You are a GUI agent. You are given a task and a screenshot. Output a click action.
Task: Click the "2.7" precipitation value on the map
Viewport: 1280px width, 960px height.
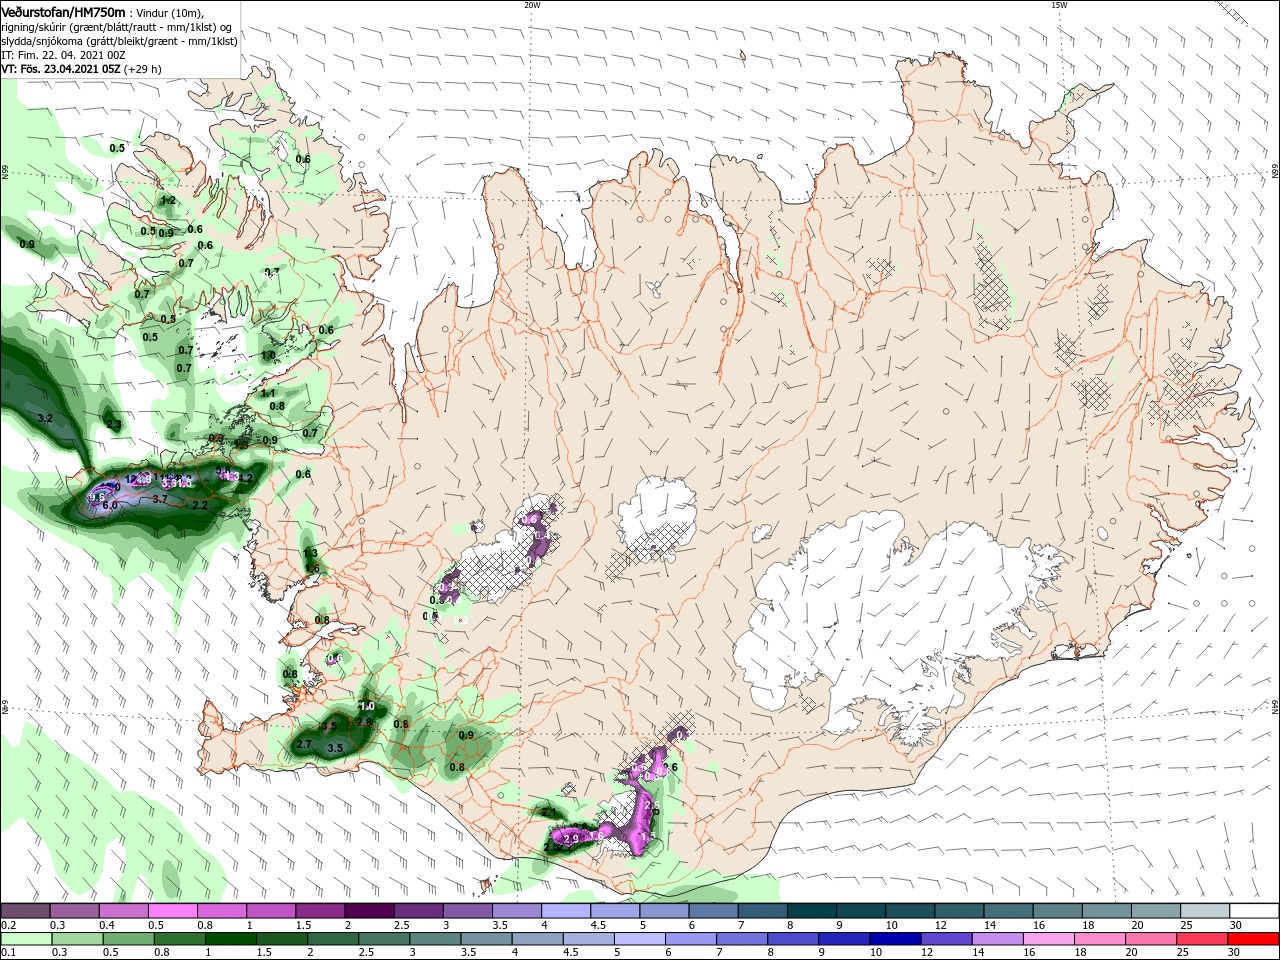click(x=305, y=744)
